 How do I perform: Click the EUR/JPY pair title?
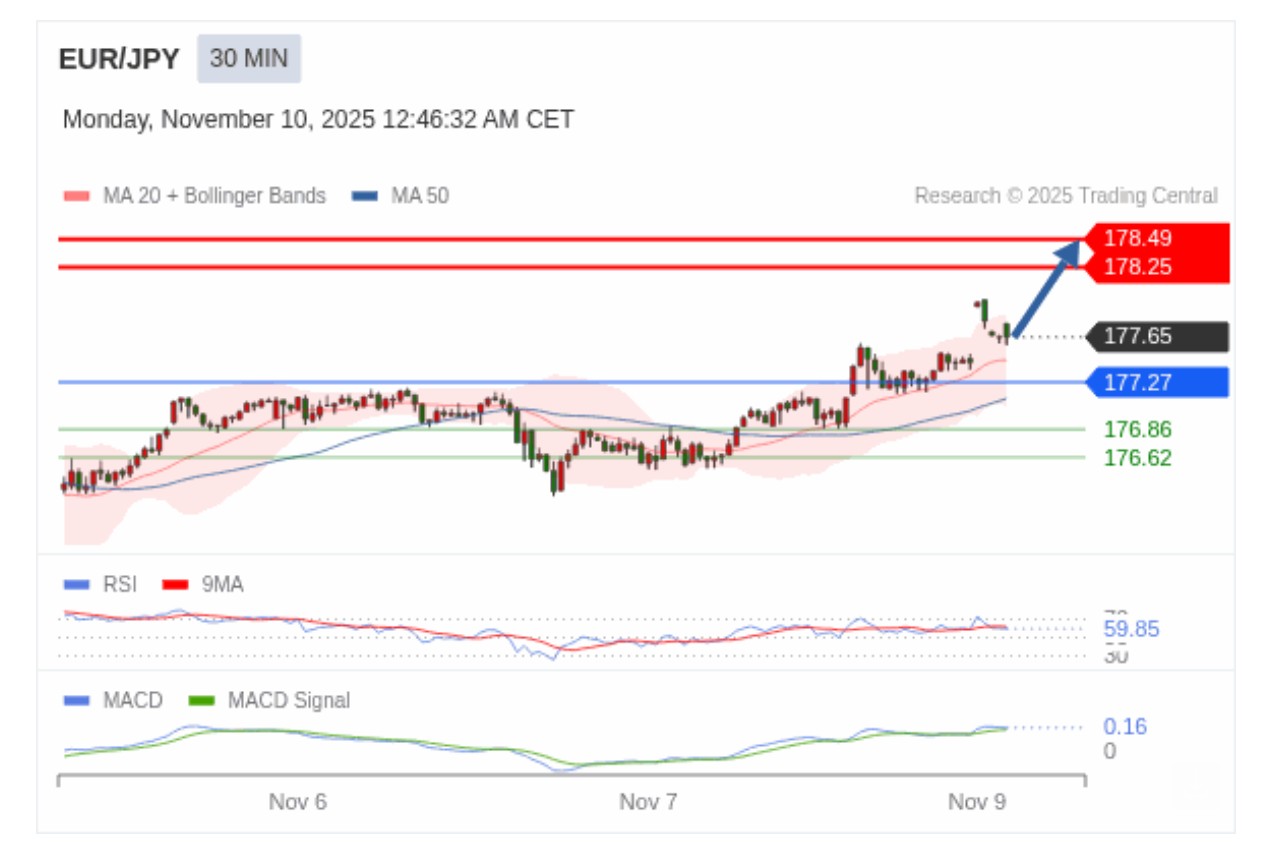pos(119,59)
